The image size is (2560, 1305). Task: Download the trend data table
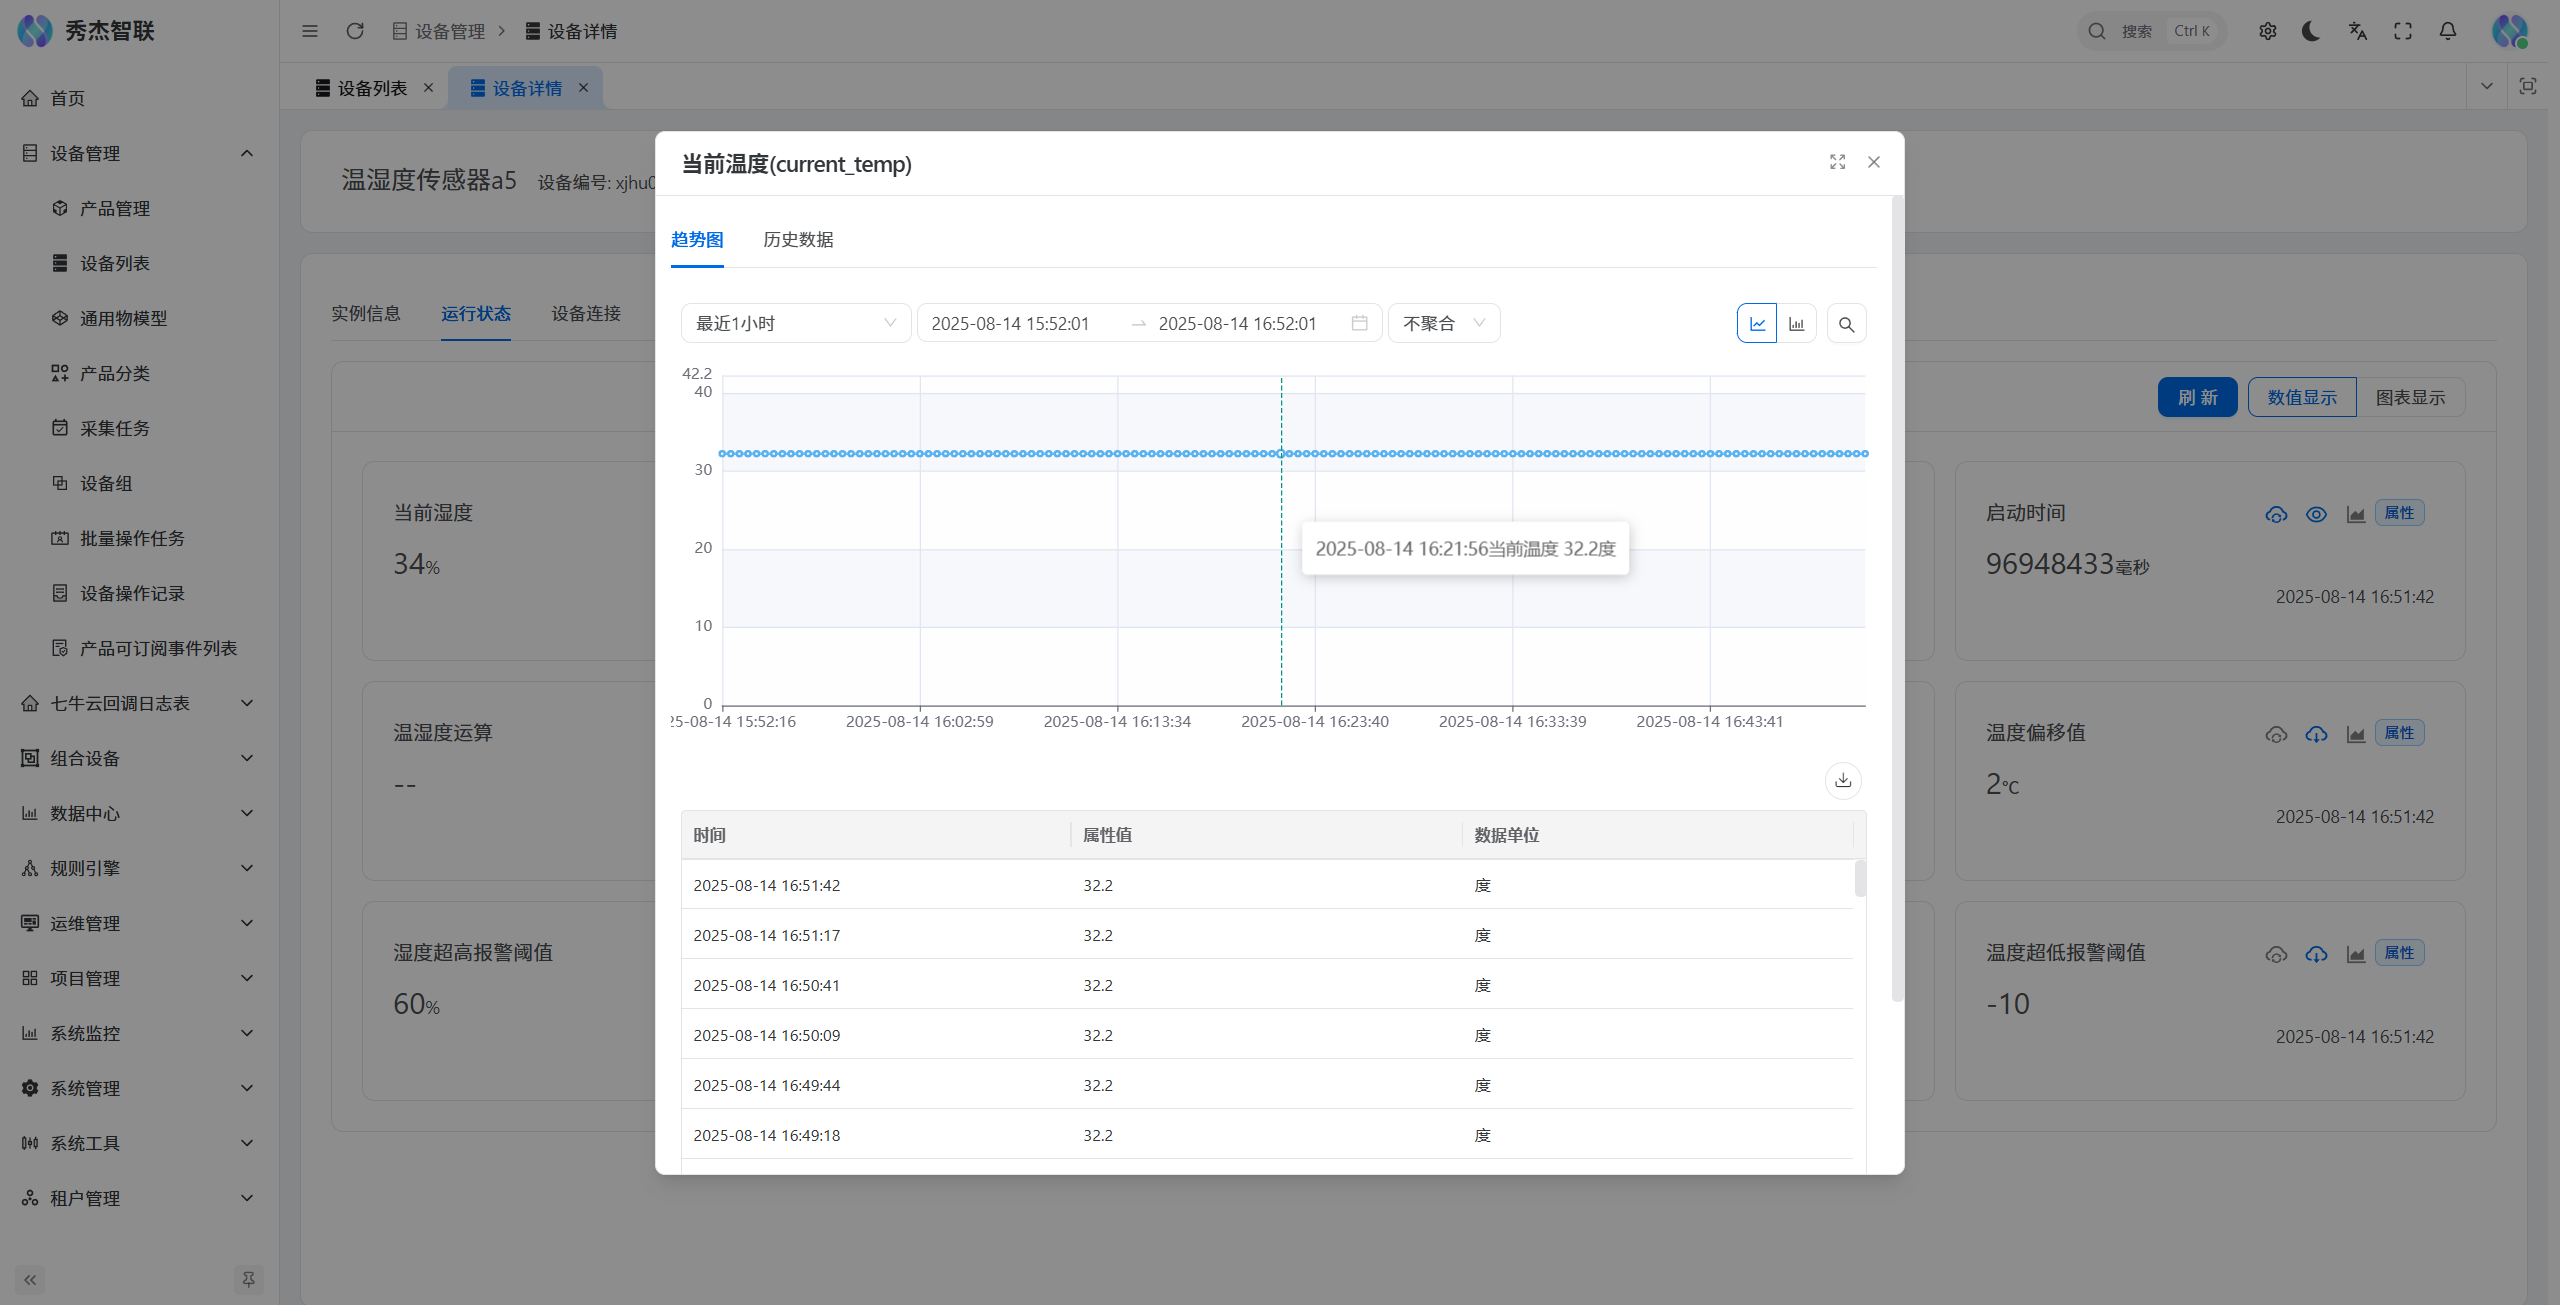(x=1843, y=780)
